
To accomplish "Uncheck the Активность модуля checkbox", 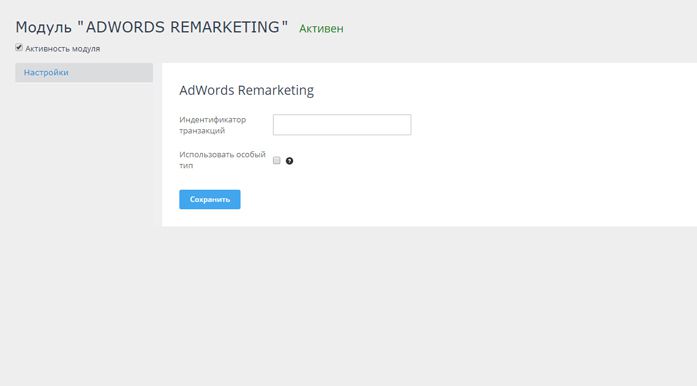I will (x=19, y=48).
